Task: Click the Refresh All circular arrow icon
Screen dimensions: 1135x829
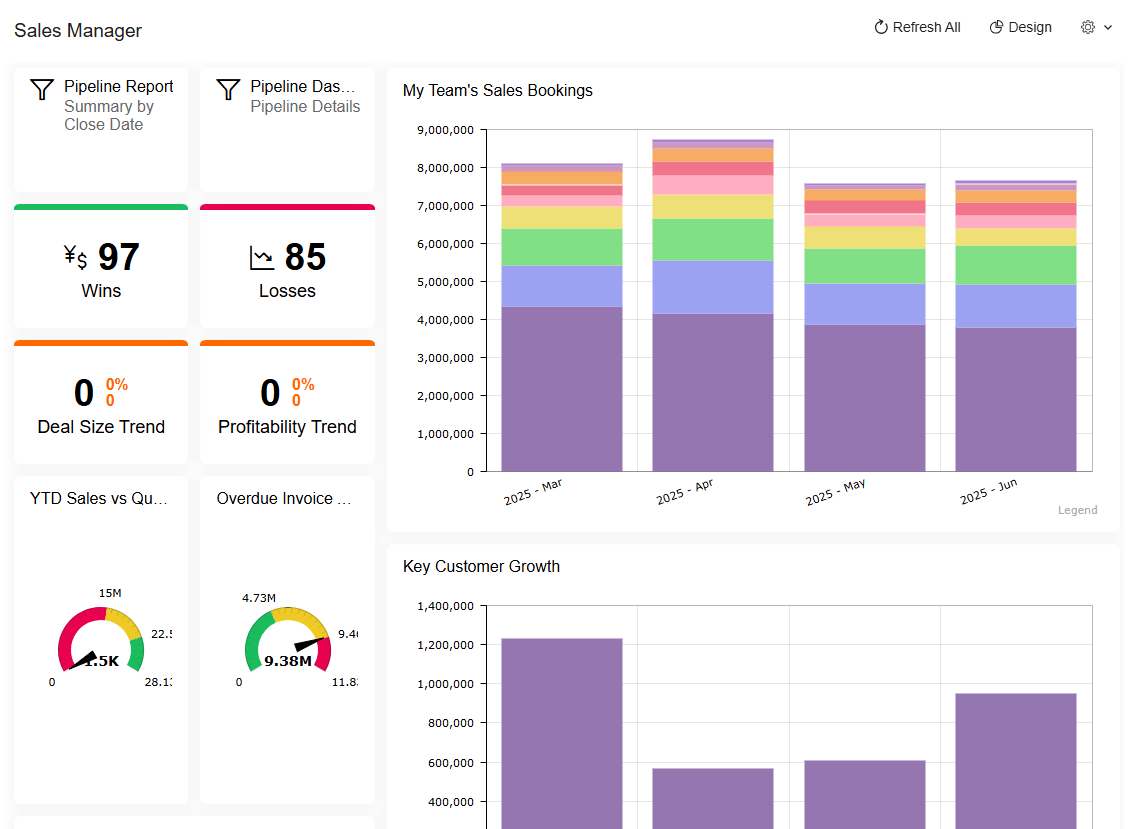Action: (x=880, y=28)
